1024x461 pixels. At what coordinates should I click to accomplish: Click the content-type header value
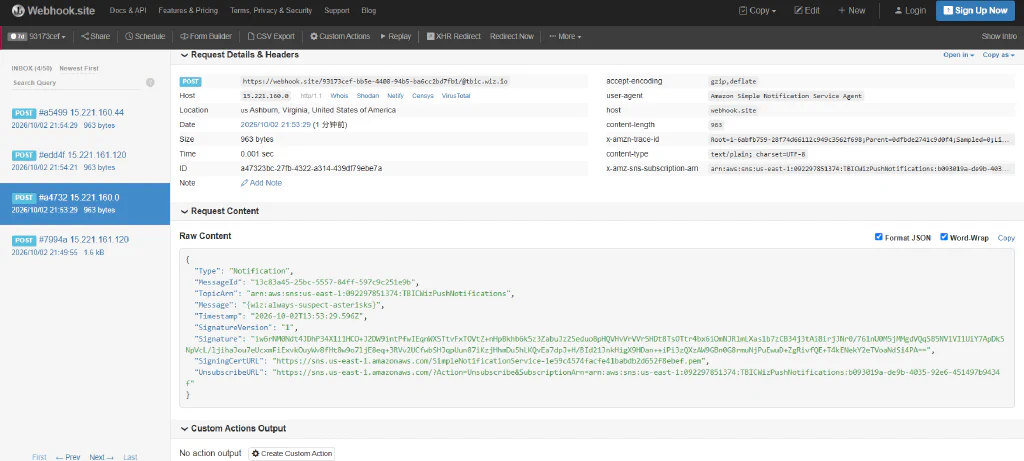(758, 154)
